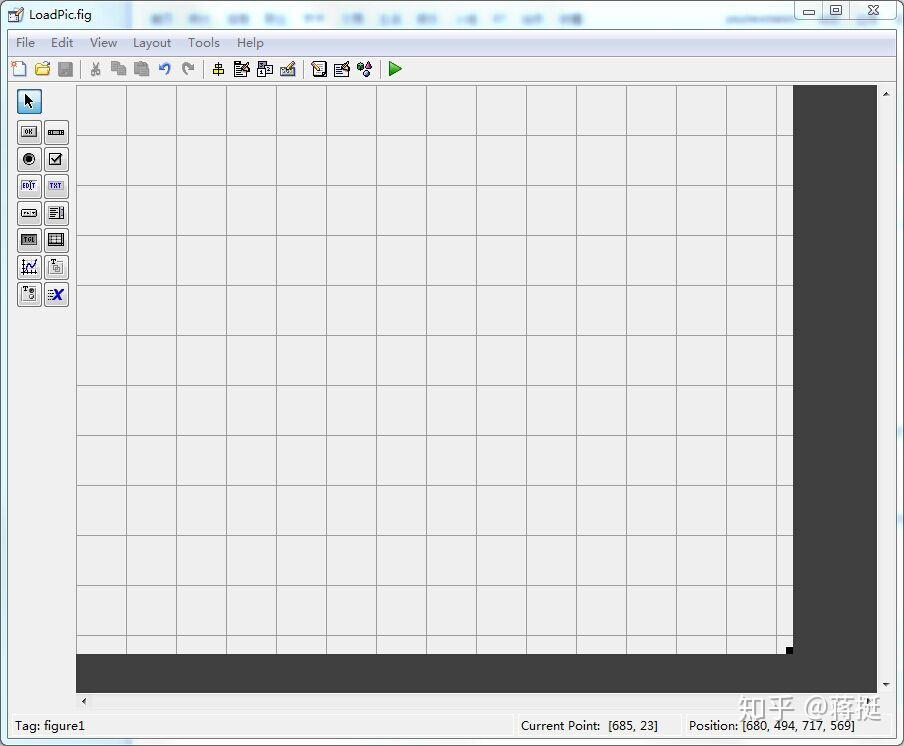Open the Layout menu
This screenshot has height=746, width=904.
[x=152, y=43]
